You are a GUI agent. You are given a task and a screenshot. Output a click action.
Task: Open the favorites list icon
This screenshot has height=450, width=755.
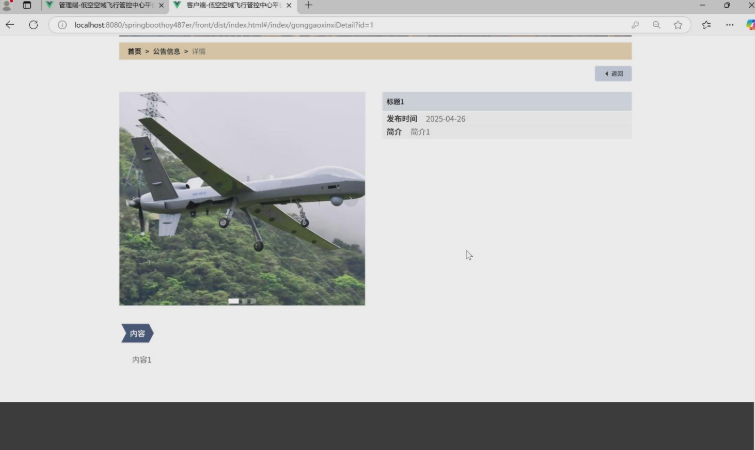pyautogui.click(x=706, y=25)
